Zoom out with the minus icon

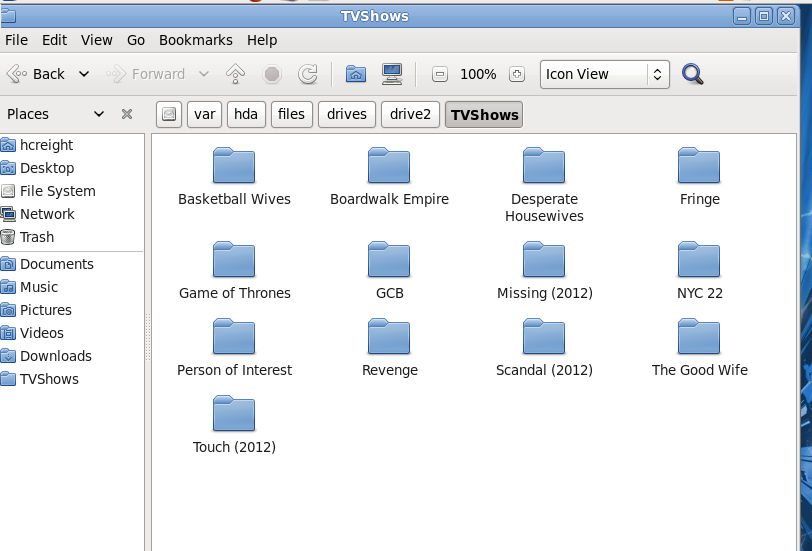440,75
